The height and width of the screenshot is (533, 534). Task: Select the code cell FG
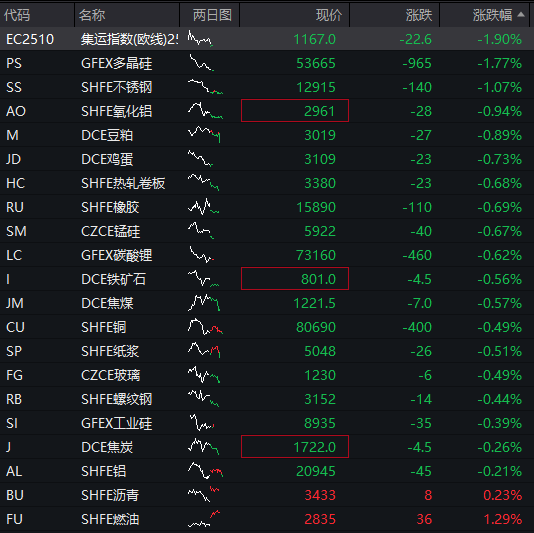pos(14,375)
